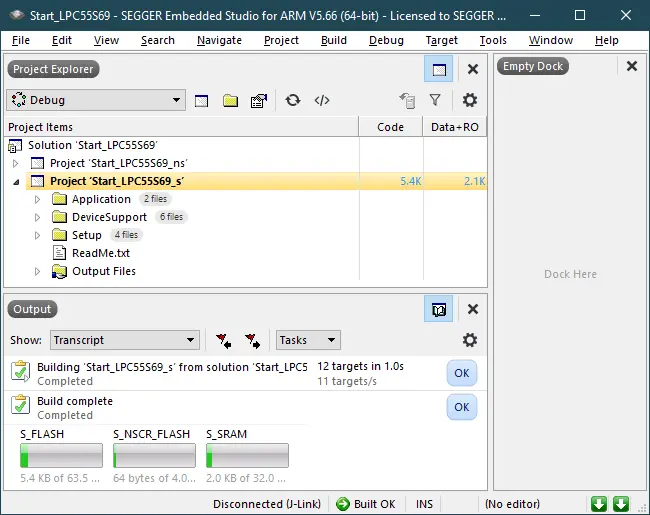This screenshot has height=515, width=650.
Task: Open the Build menu
Action: [333, 40]
